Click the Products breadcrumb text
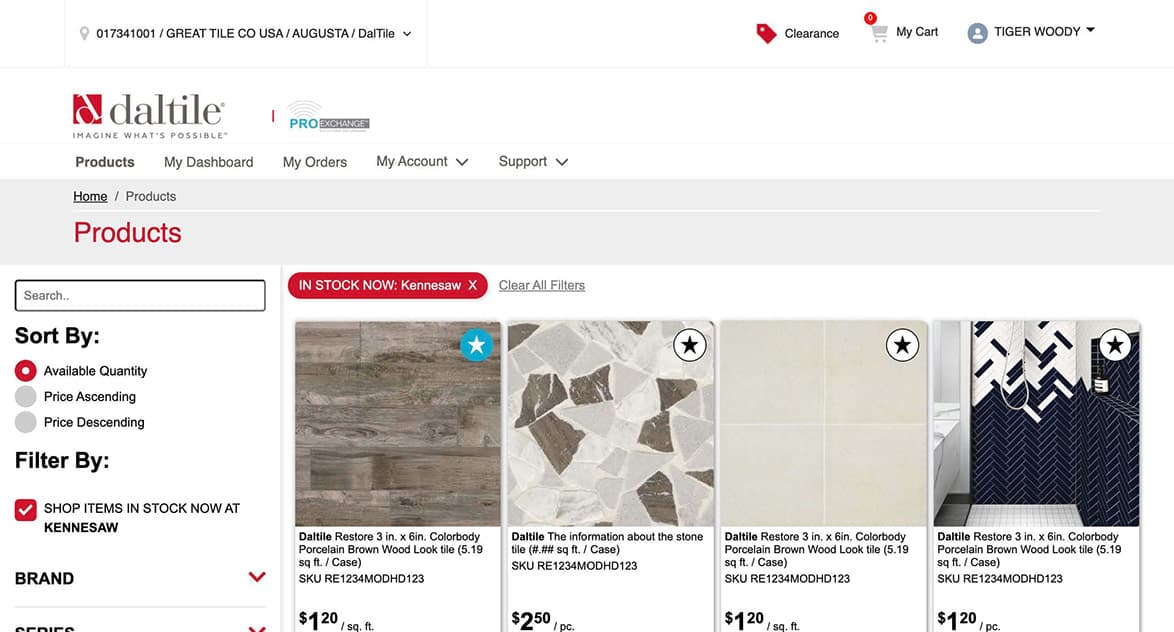This screenshot has height=632, width=1174. (150, 196)
